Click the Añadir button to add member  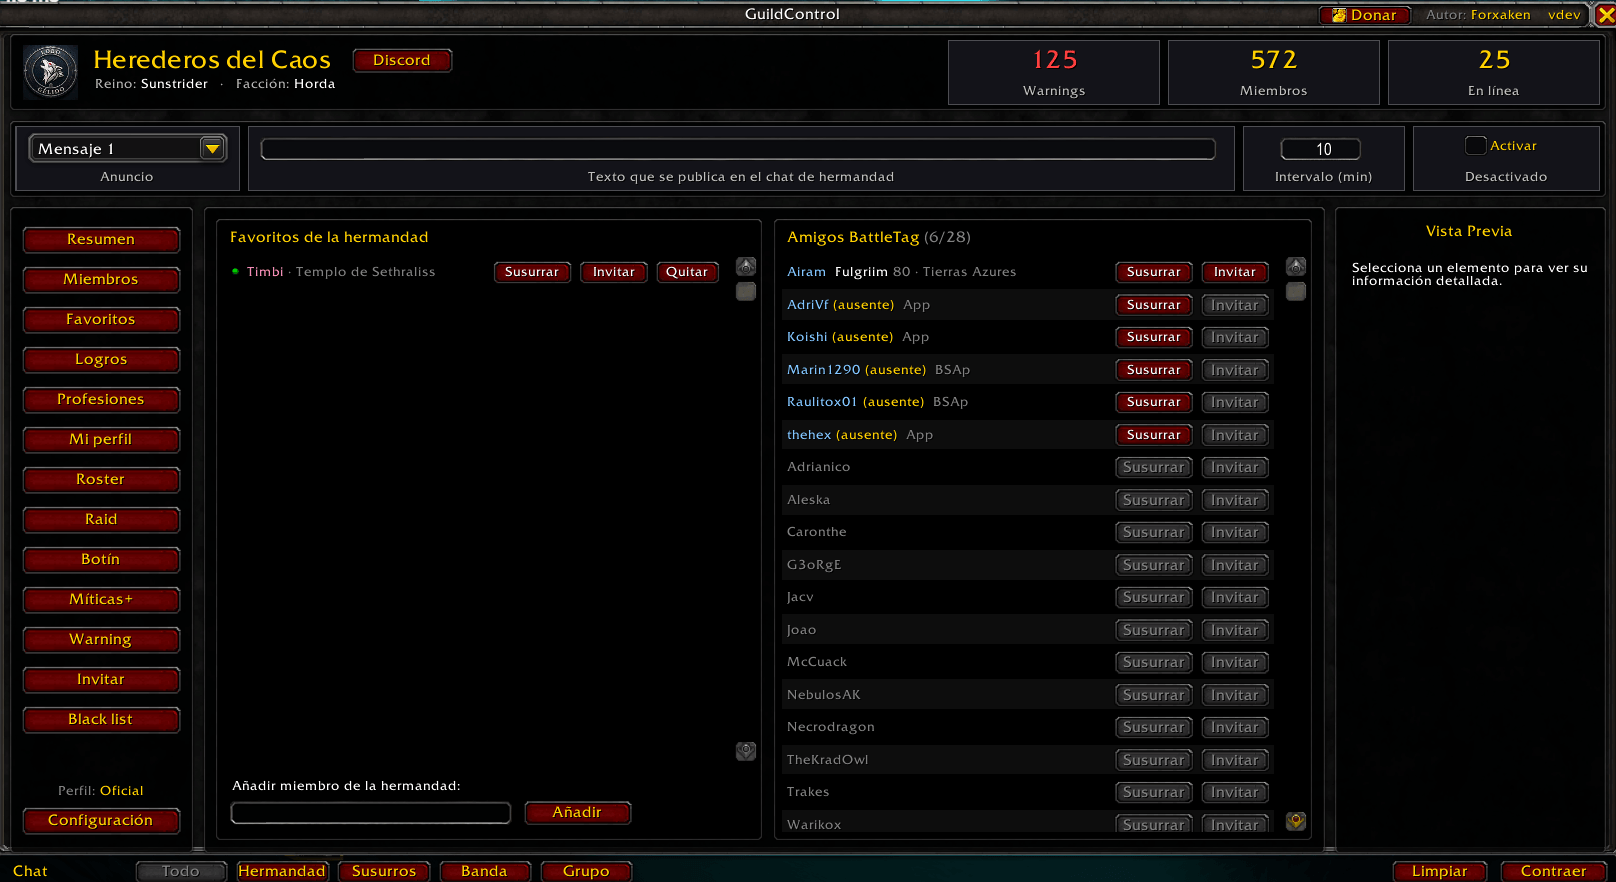click(577, 813)
